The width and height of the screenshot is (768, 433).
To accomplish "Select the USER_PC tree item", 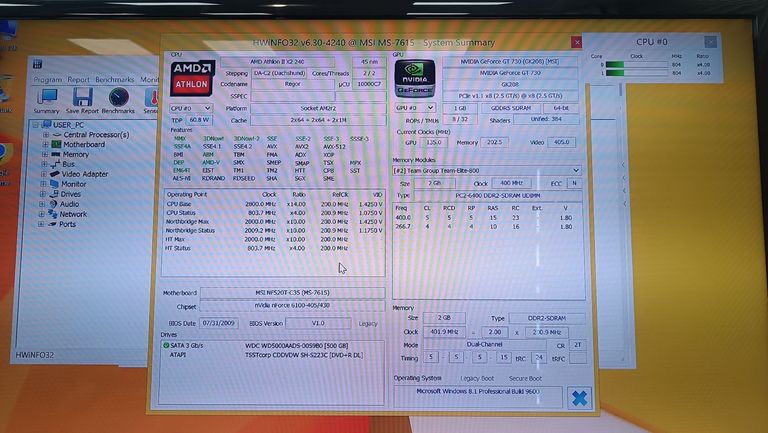I will 68,125.
